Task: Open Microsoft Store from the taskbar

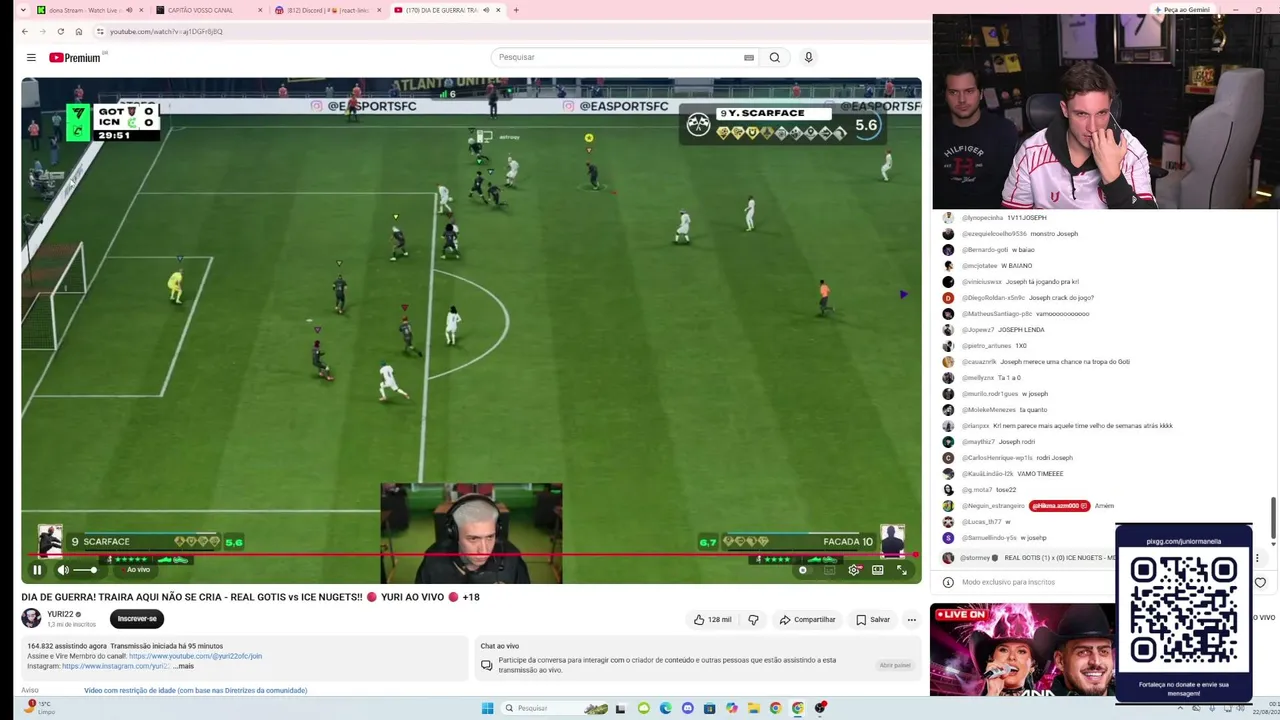Action: 709,708
